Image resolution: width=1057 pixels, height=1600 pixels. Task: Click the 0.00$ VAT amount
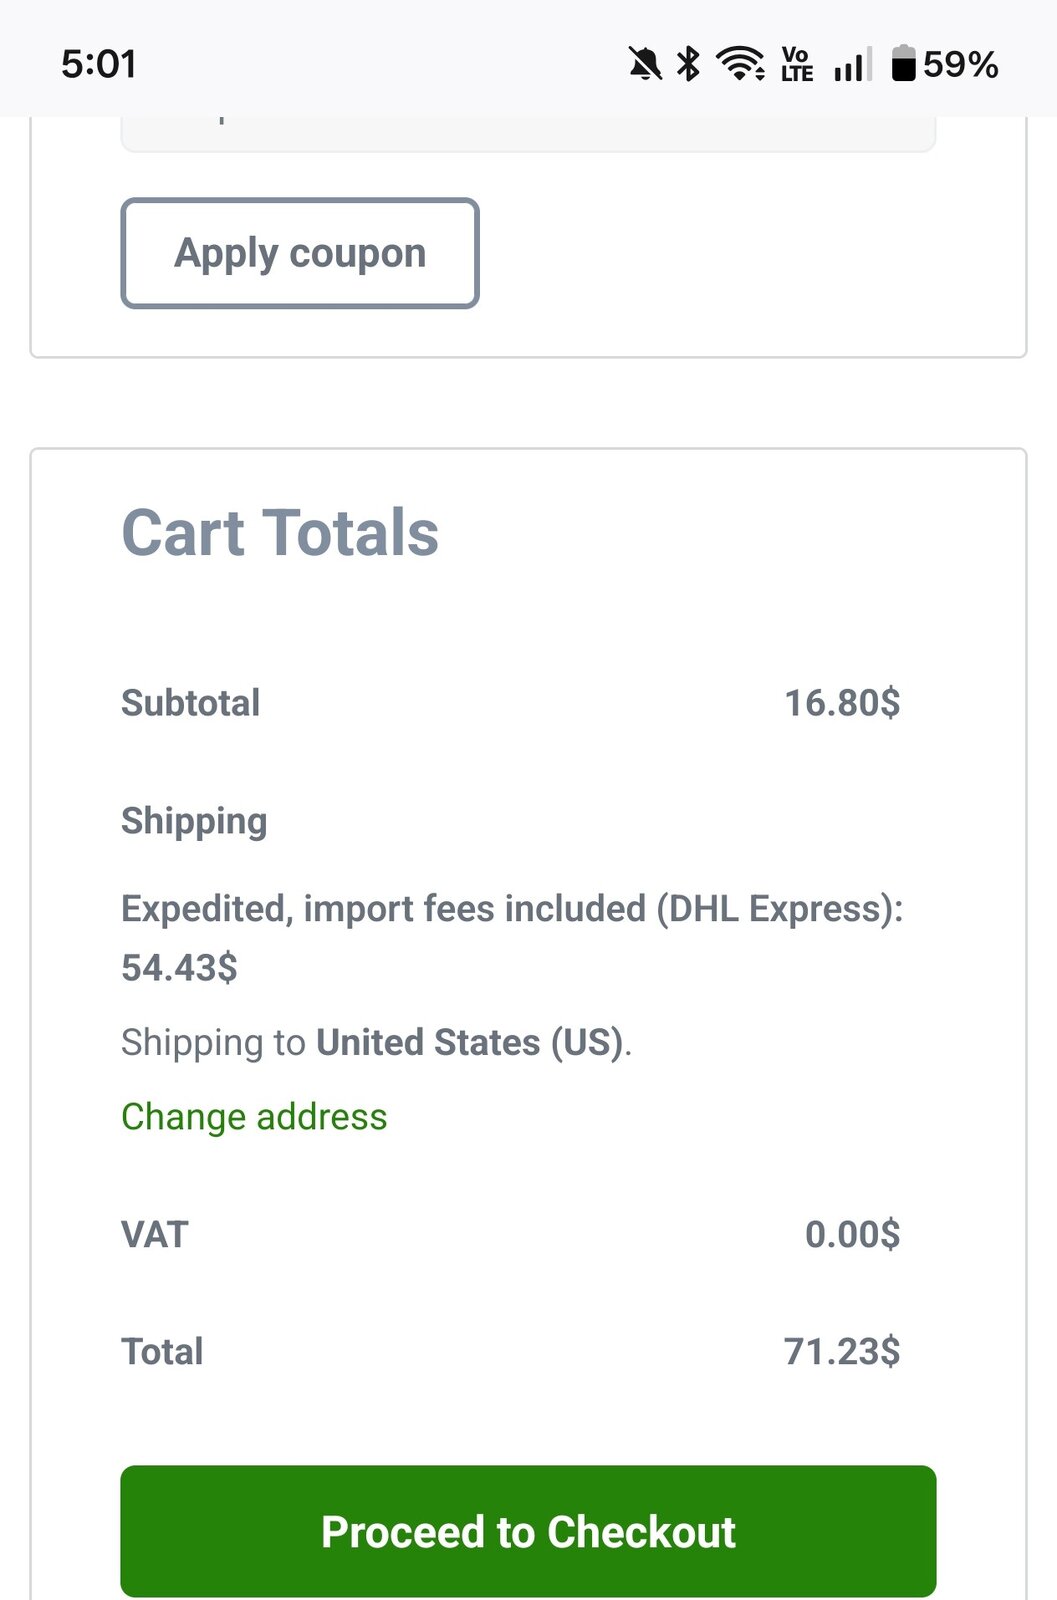click(852, 1234)
